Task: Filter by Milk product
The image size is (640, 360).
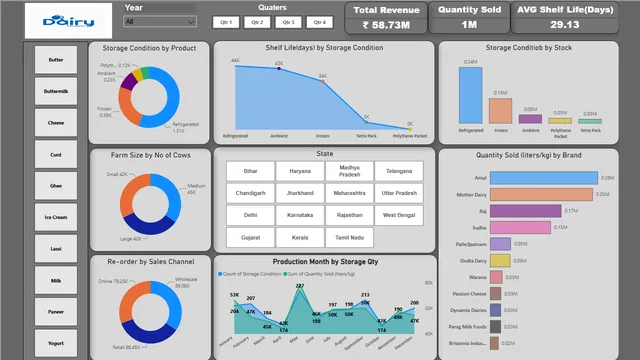Action: tap(56, 280)
